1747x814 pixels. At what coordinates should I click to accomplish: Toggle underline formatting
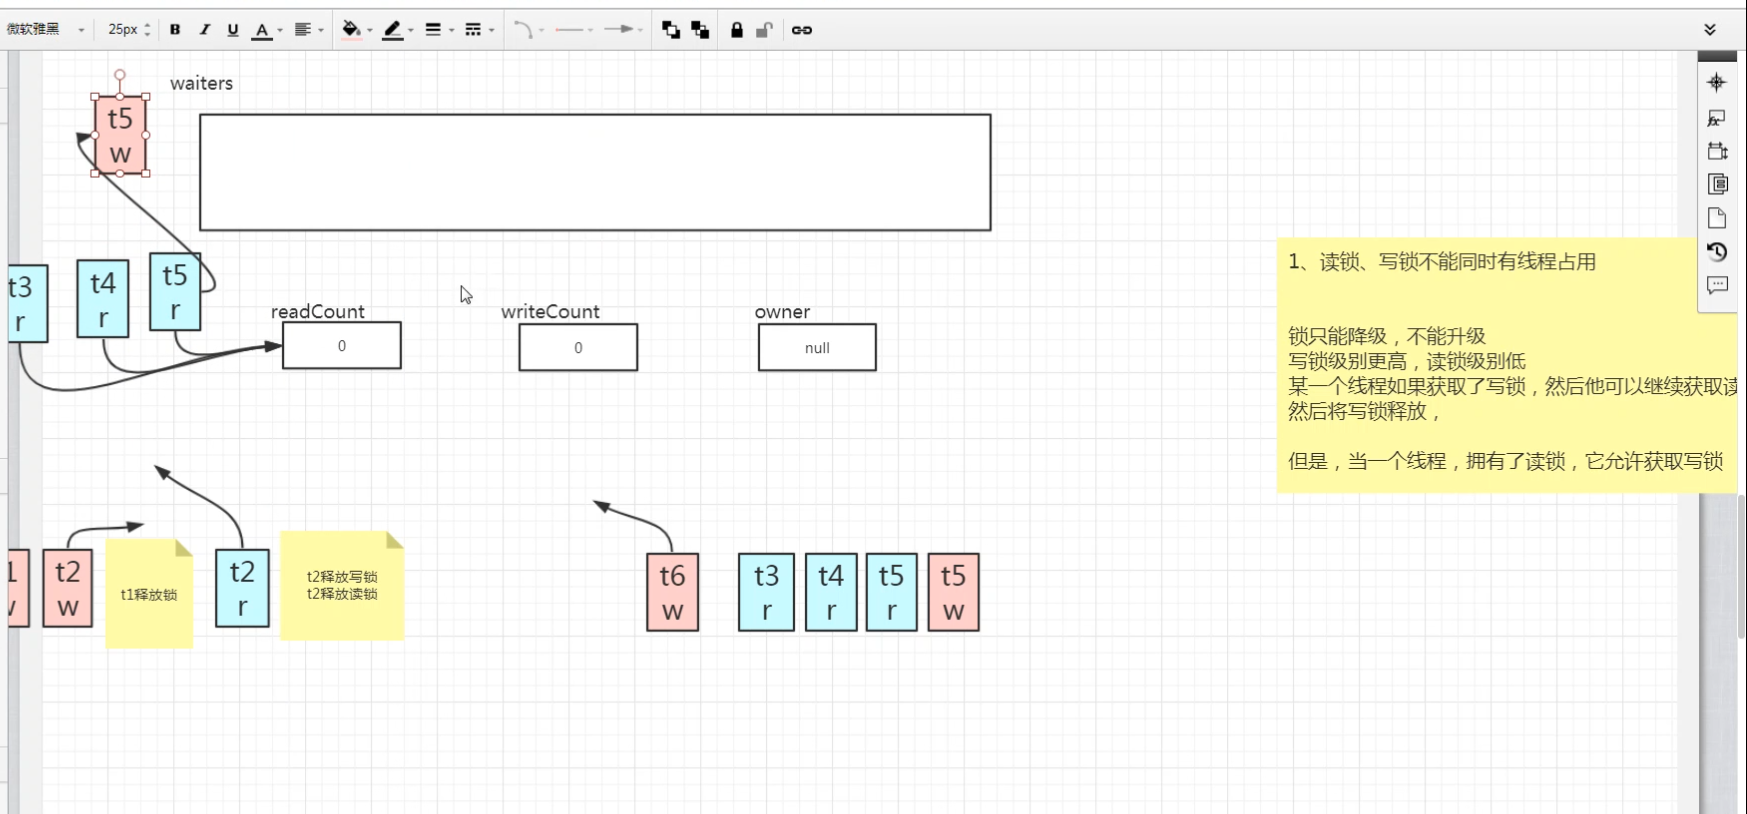[233, 30]
